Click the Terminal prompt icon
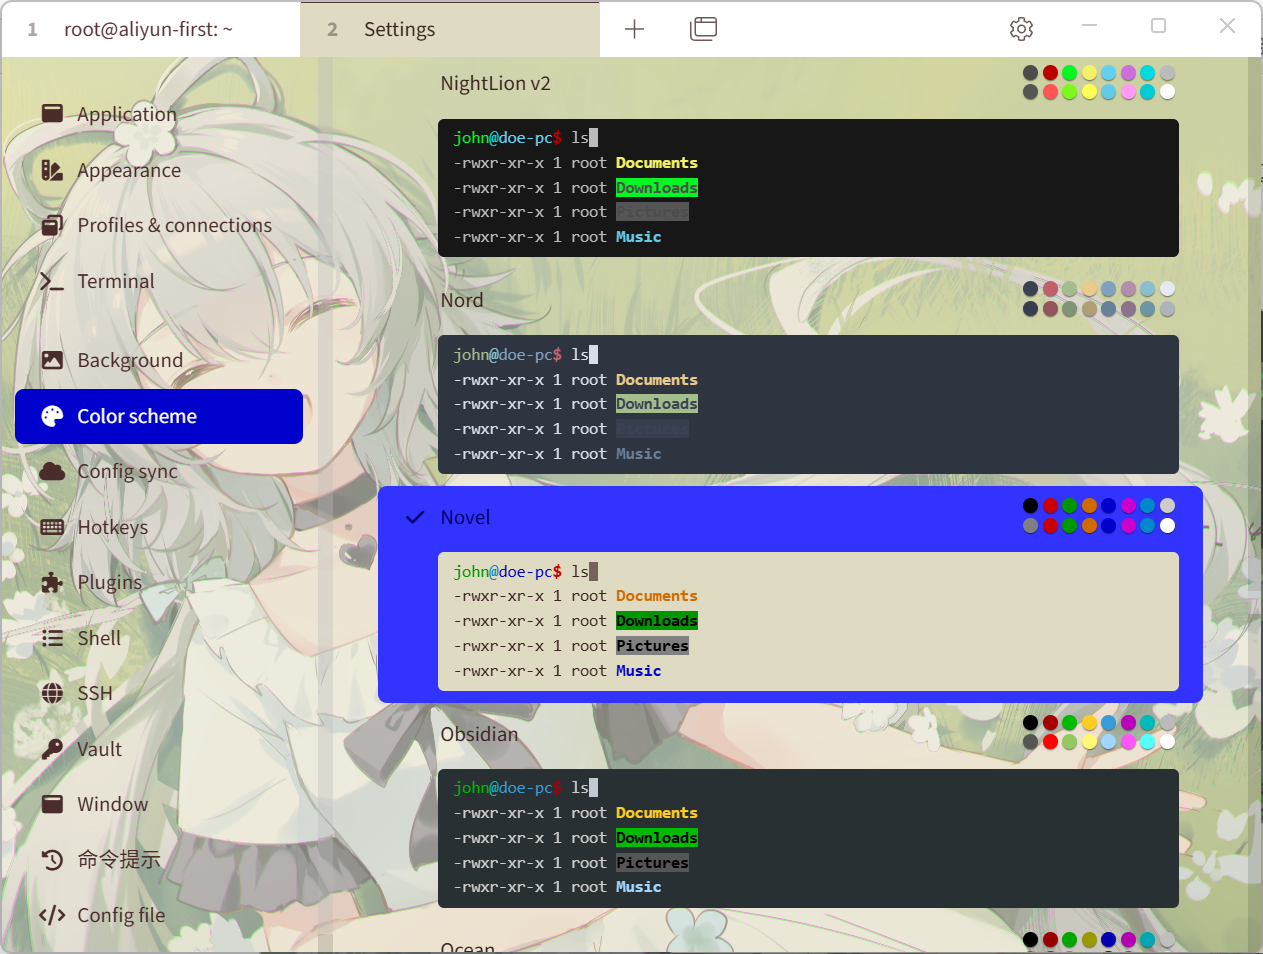 pos(53,281)
